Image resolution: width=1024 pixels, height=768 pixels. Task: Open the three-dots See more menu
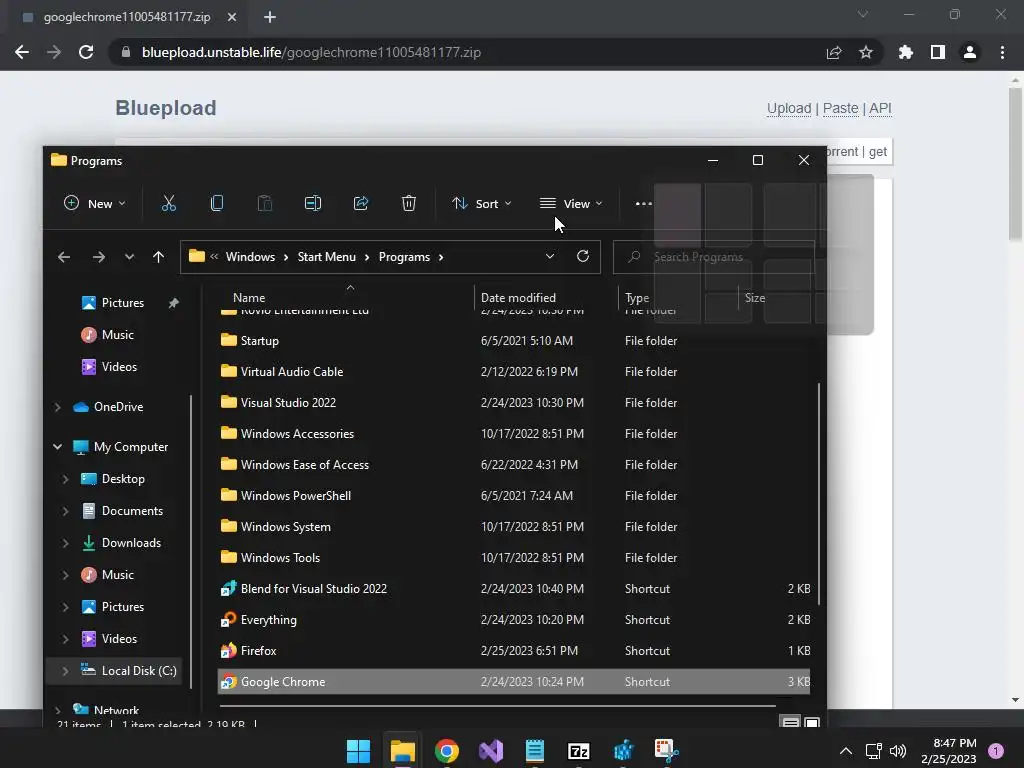click(x=643, y=204)
